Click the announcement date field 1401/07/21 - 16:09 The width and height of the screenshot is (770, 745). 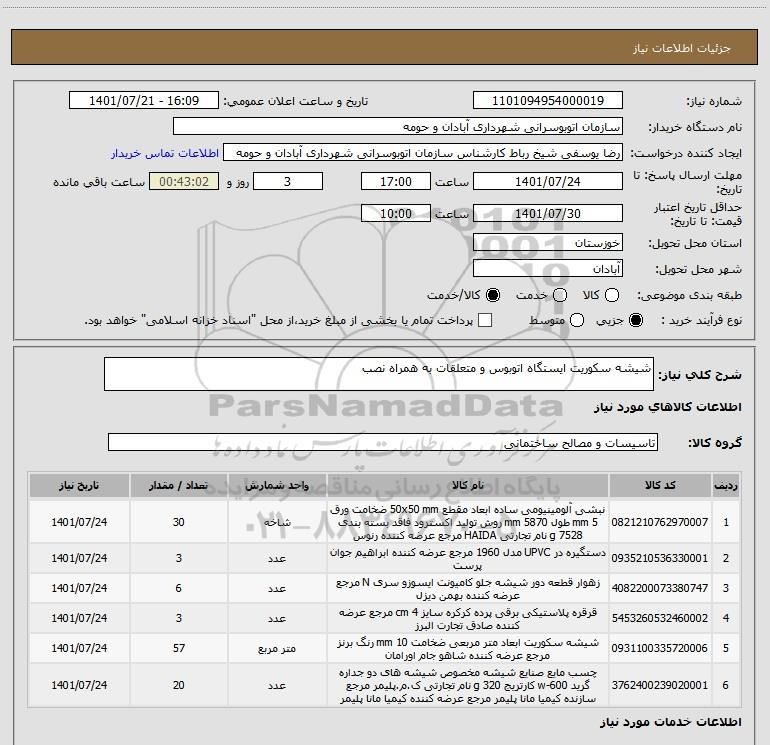(x=144, y=101)
